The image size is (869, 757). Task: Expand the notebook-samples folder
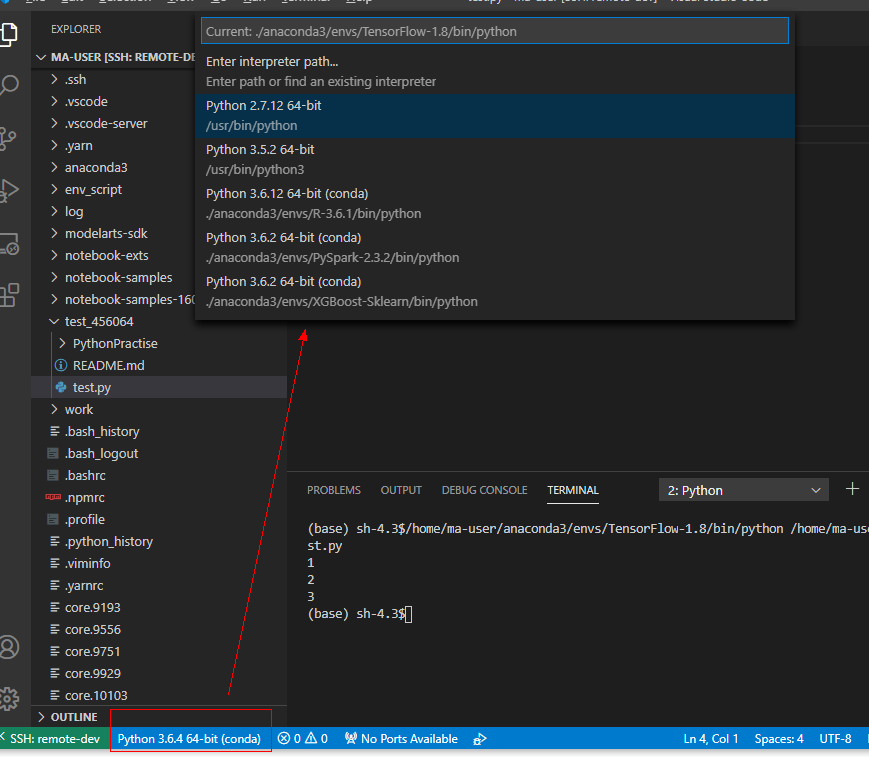click(x=114, y=277)
